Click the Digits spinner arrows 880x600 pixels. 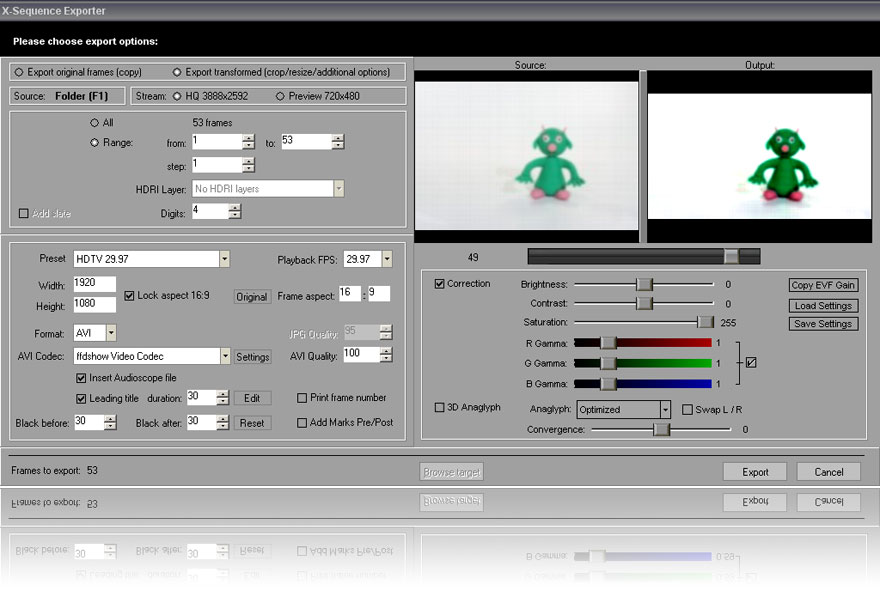pyautogui.click(x=235, y=211)
